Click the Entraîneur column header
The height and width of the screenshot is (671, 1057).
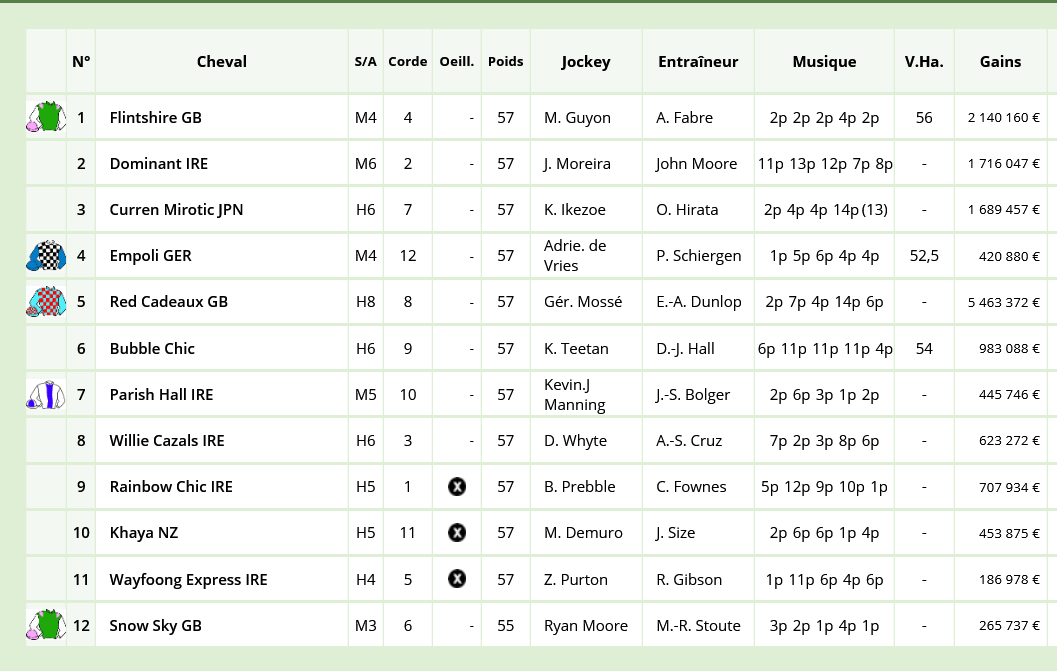[x=698, y=61]
